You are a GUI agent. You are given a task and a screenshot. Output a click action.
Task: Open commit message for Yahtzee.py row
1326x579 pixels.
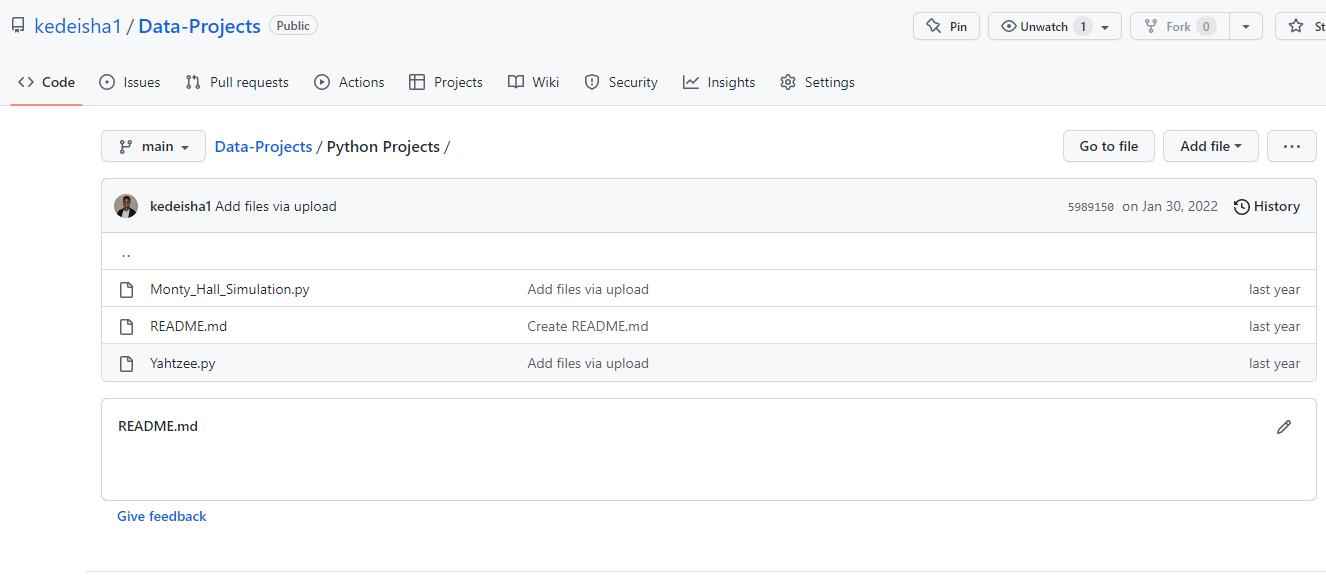pos(588,363)
